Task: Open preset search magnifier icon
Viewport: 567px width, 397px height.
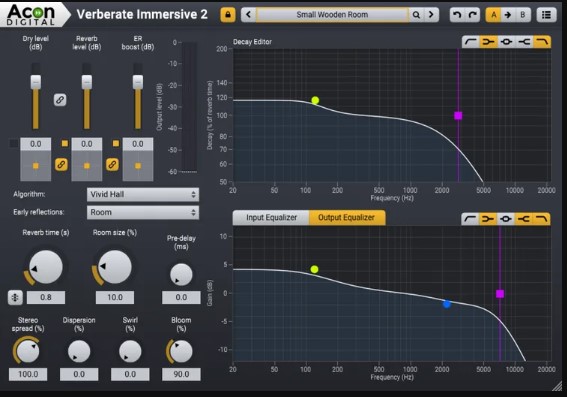Action: [x=416, y=15]
